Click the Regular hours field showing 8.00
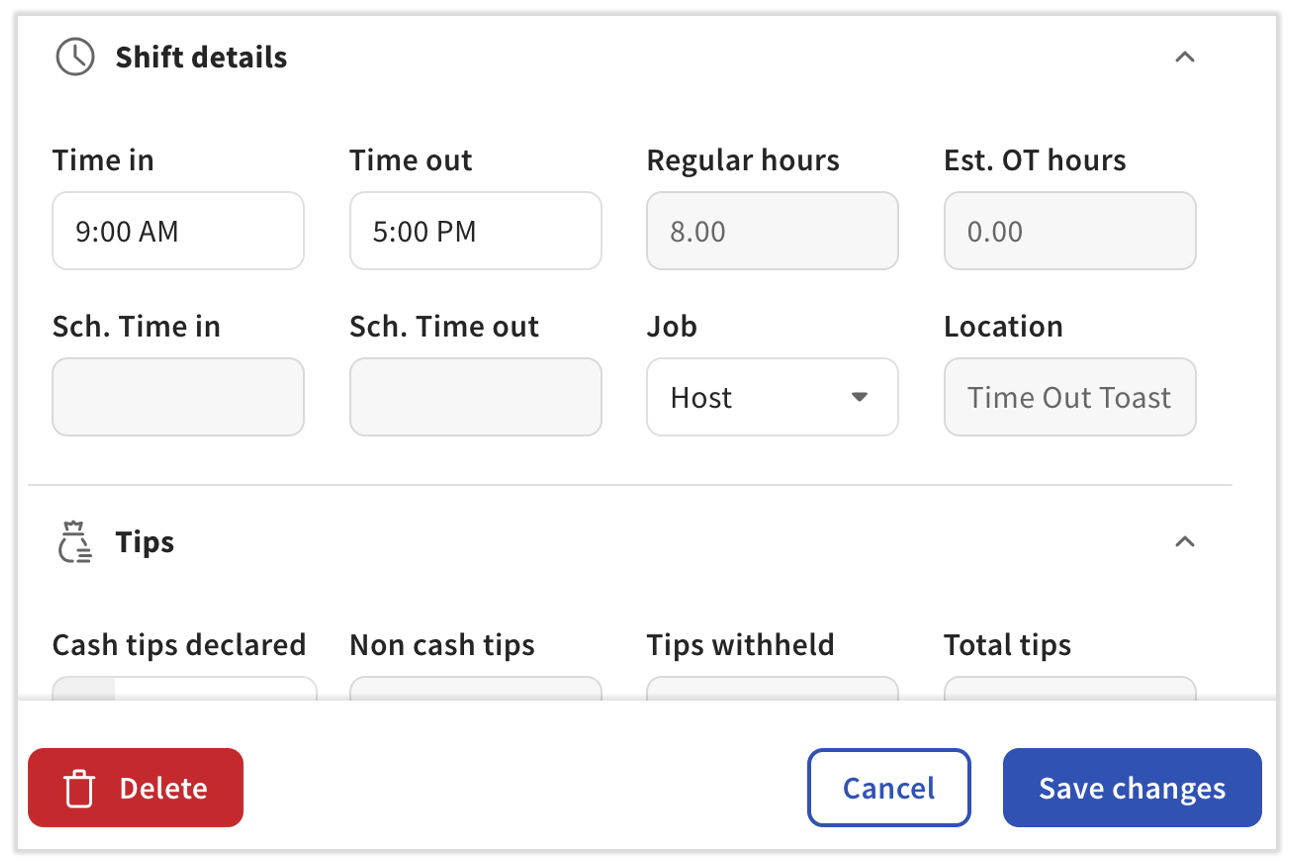This screenshot has height=864, width=1292. tap(772, 231)
